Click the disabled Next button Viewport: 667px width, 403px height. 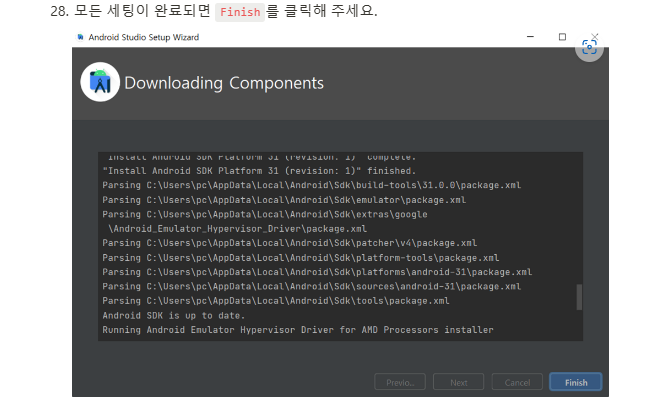tap(458, 382)
